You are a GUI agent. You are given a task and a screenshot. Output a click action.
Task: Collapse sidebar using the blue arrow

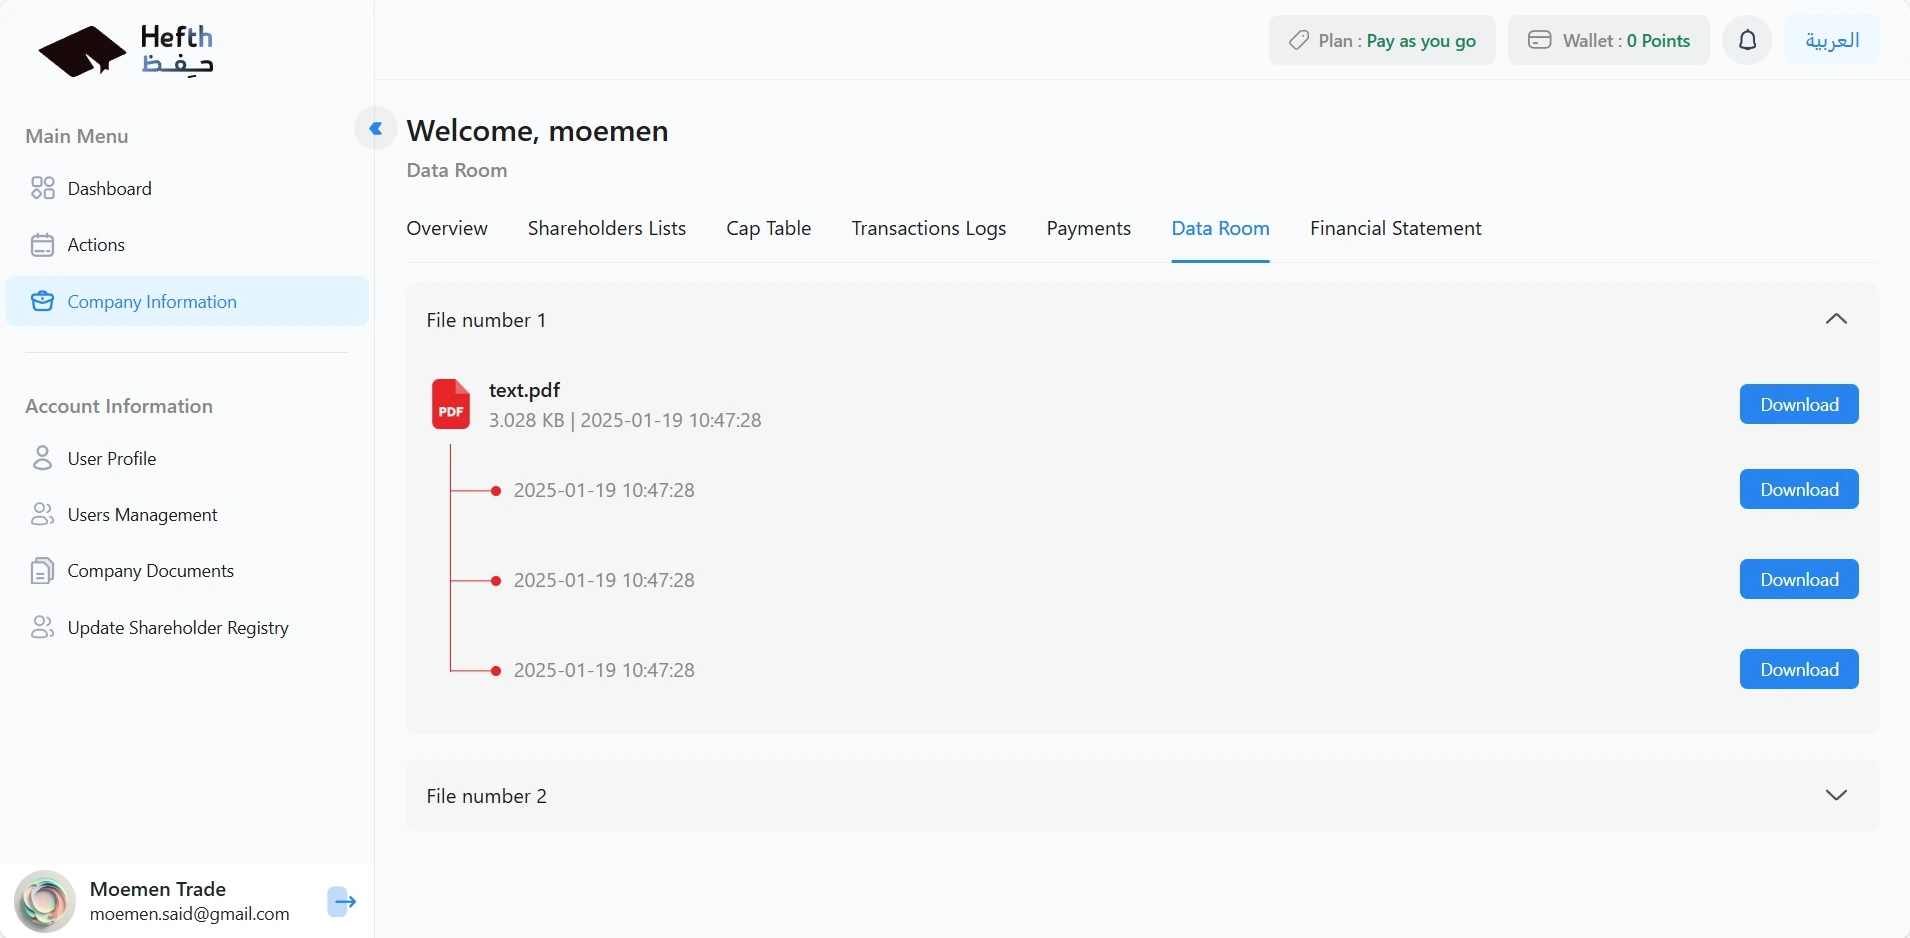point(376,128)
